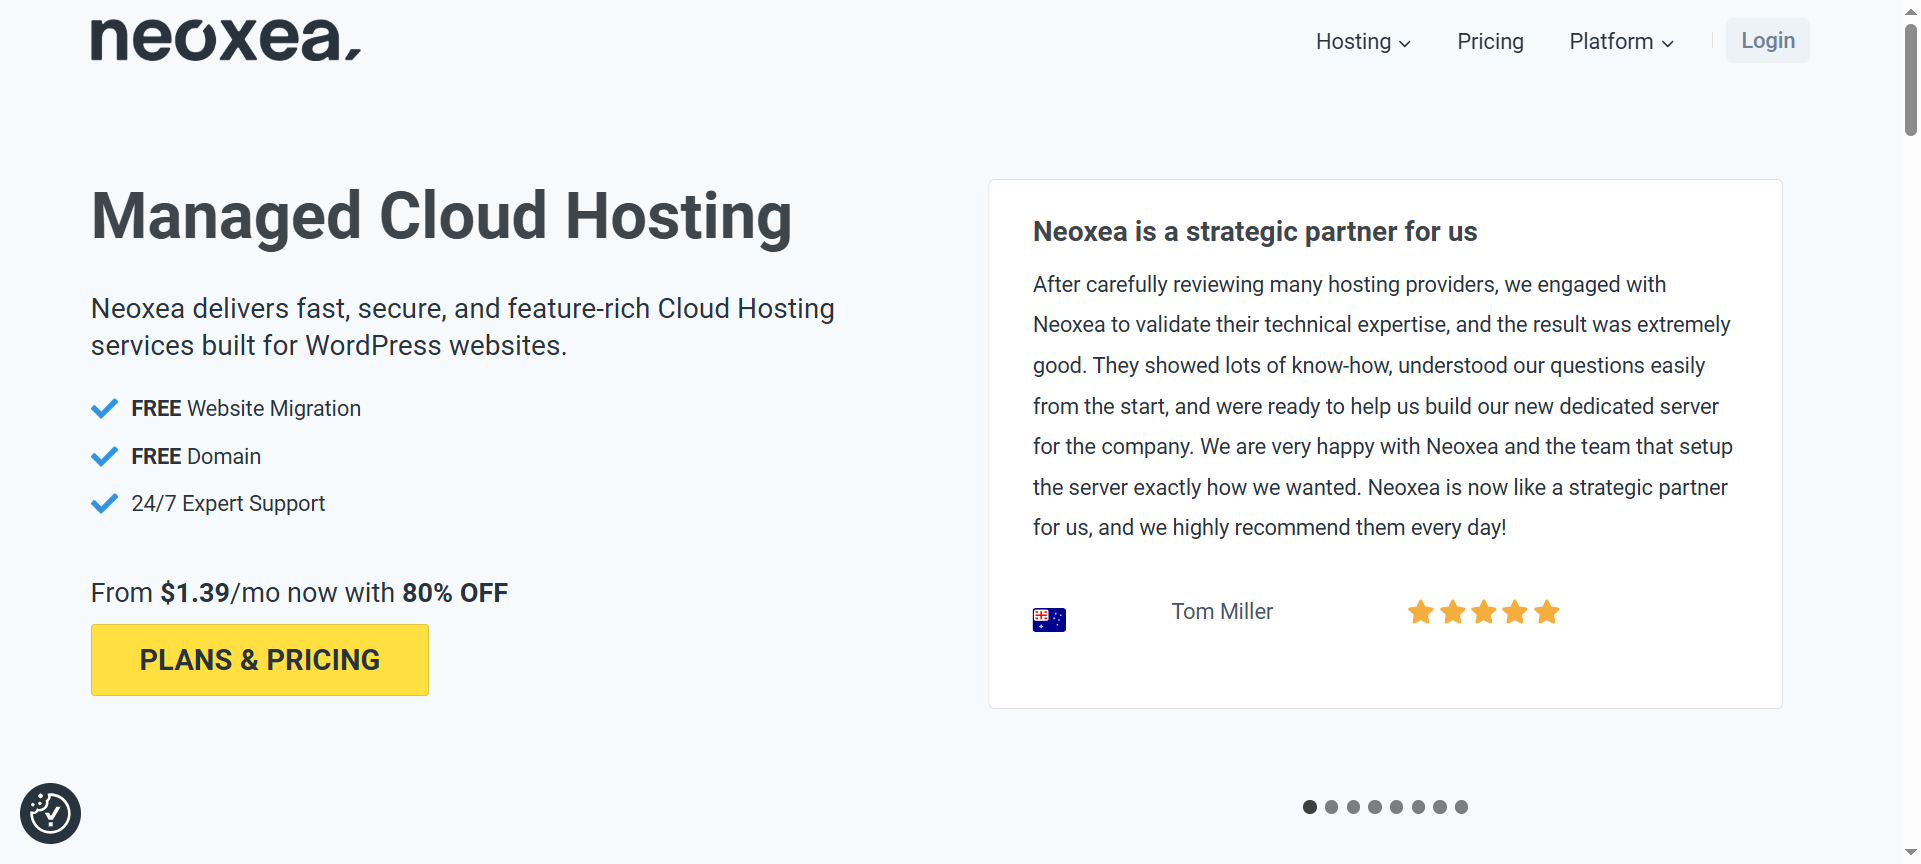Jump to the last testimonial dot
The width and height of the screenshot is (1921, 864).
click(x=1462, y=807)
